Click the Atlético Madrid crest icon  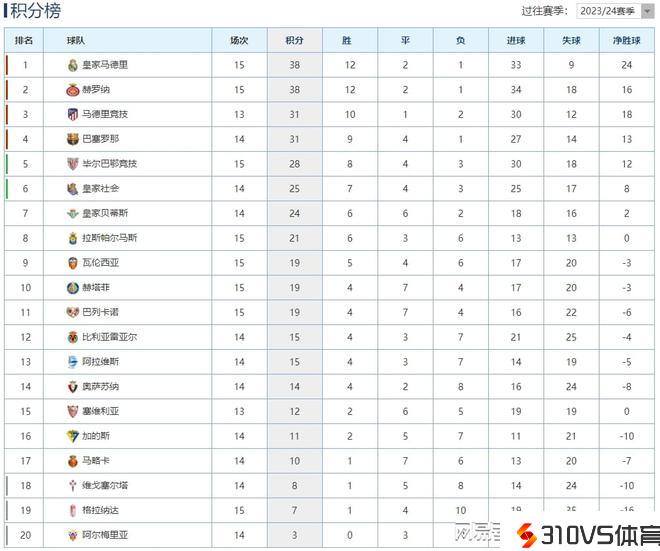72,114
